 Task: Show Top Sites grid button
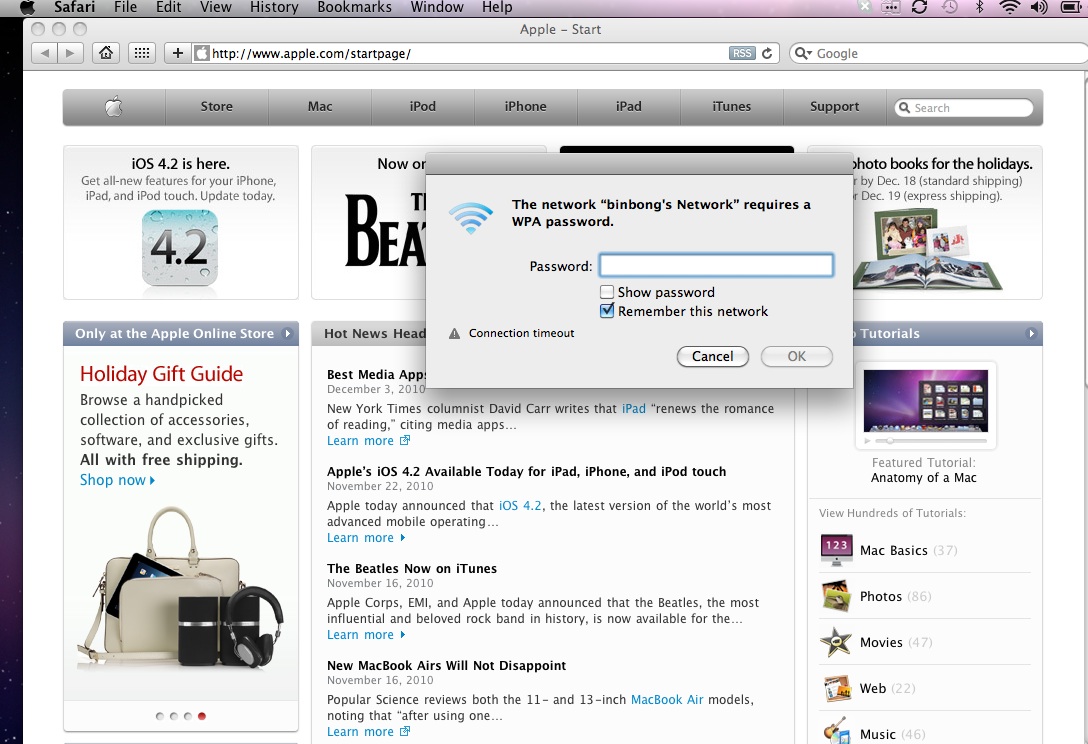point(142,53)
